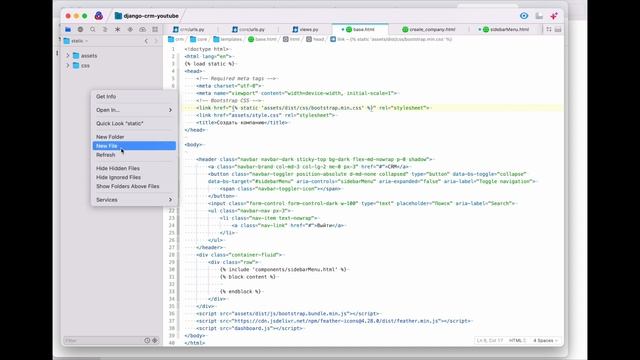640x360 pixels.
Task: Go forward with the sidebar right arrow
Action: 156,41
